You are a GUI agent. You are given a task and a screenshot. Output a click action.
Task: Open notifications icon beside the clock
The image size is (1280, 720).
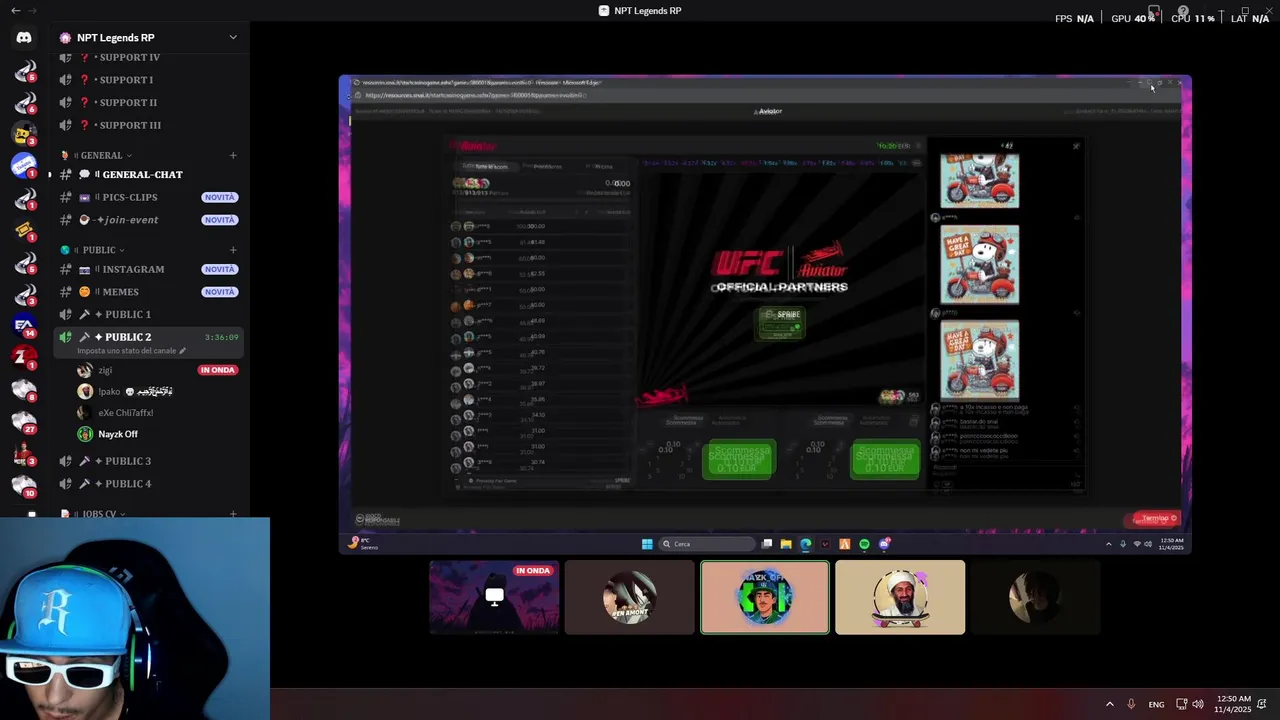[x=1263, y=704]
